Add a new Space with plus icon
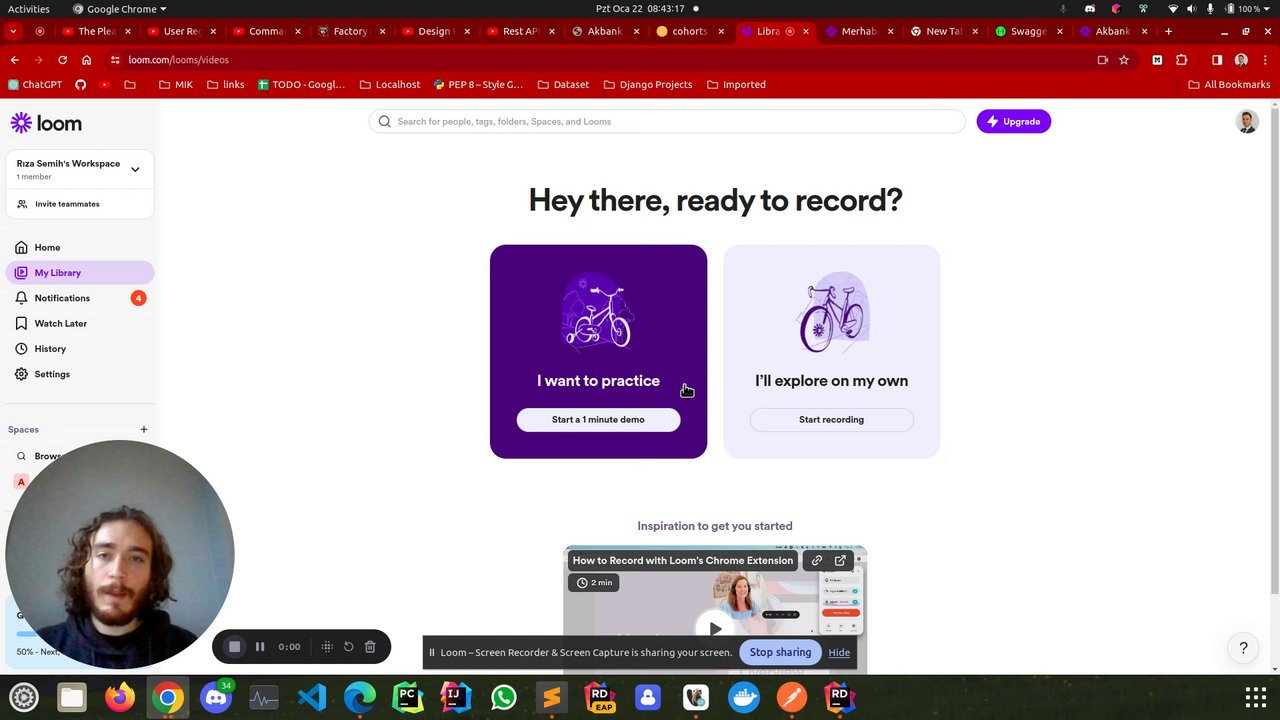 coord(143,429)
